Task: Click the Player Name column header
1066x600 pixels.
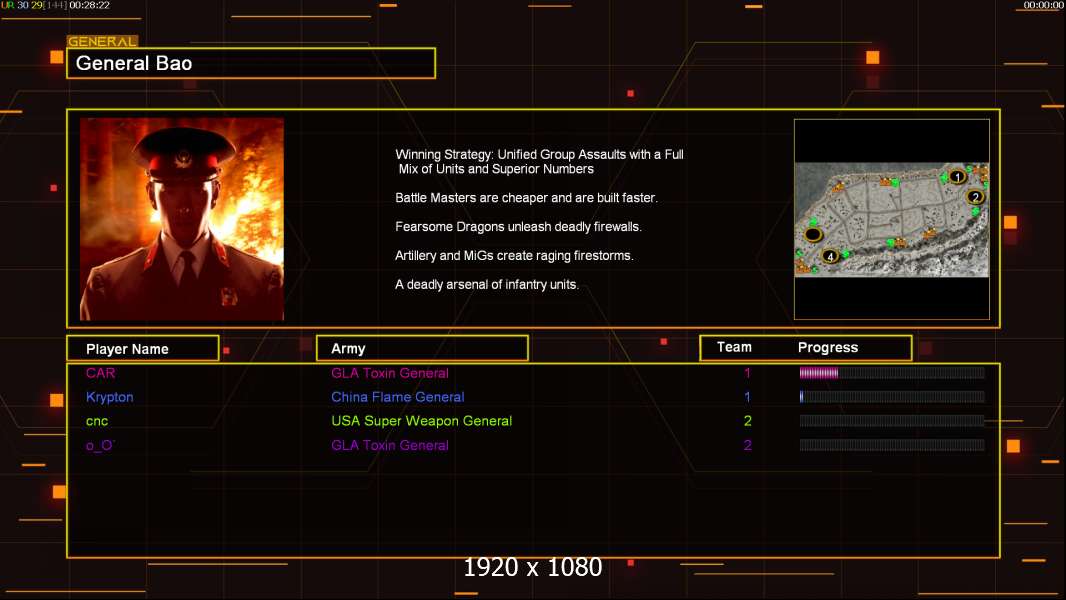Action: pyautogui.click(x=143, y=349)
